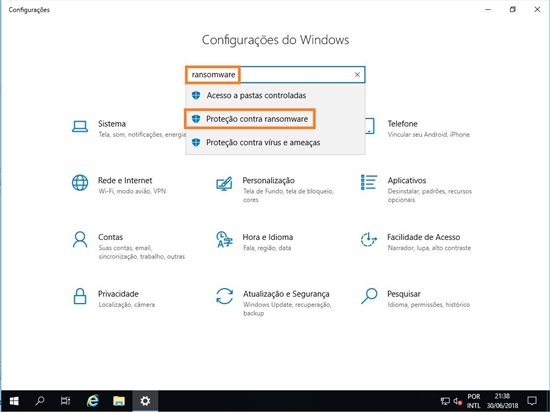Open the Pesquisar magnifier icon
Image resolution: width=550 pixels, height=412 pixels.
click(x=369, y=296)
